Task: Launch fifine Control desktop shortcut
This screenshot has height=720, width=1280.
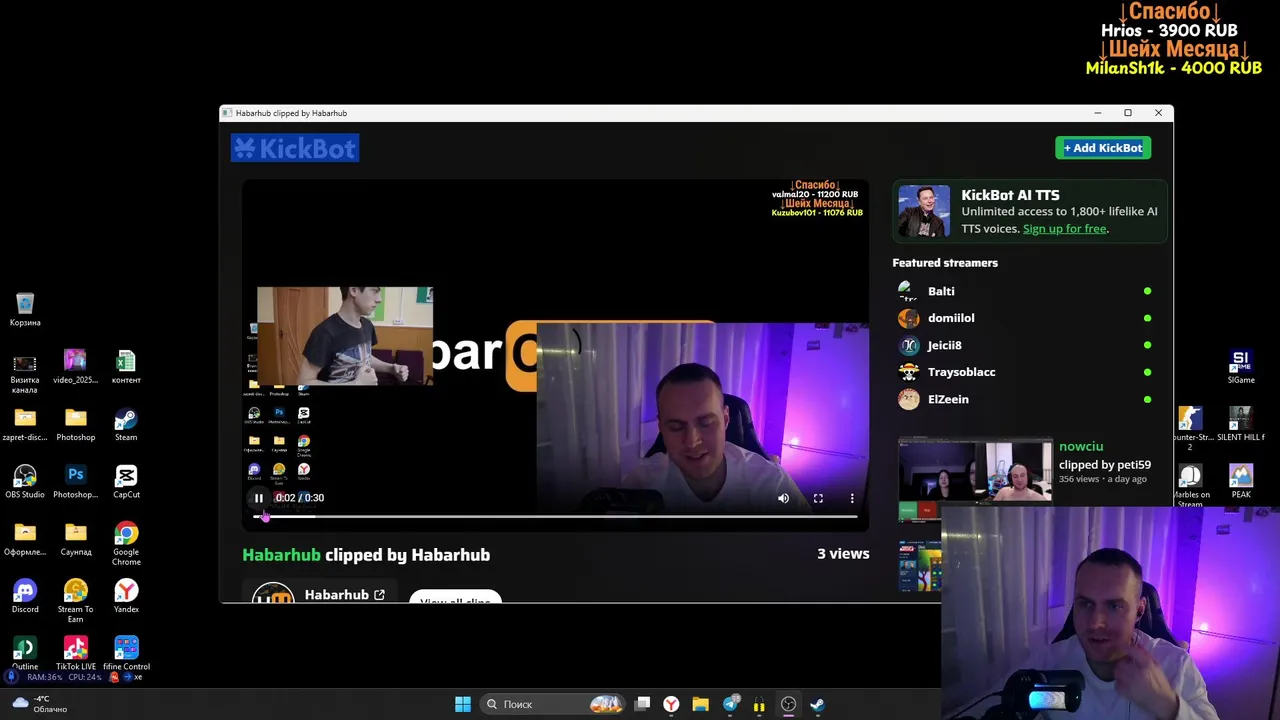Action: (126, 653)
